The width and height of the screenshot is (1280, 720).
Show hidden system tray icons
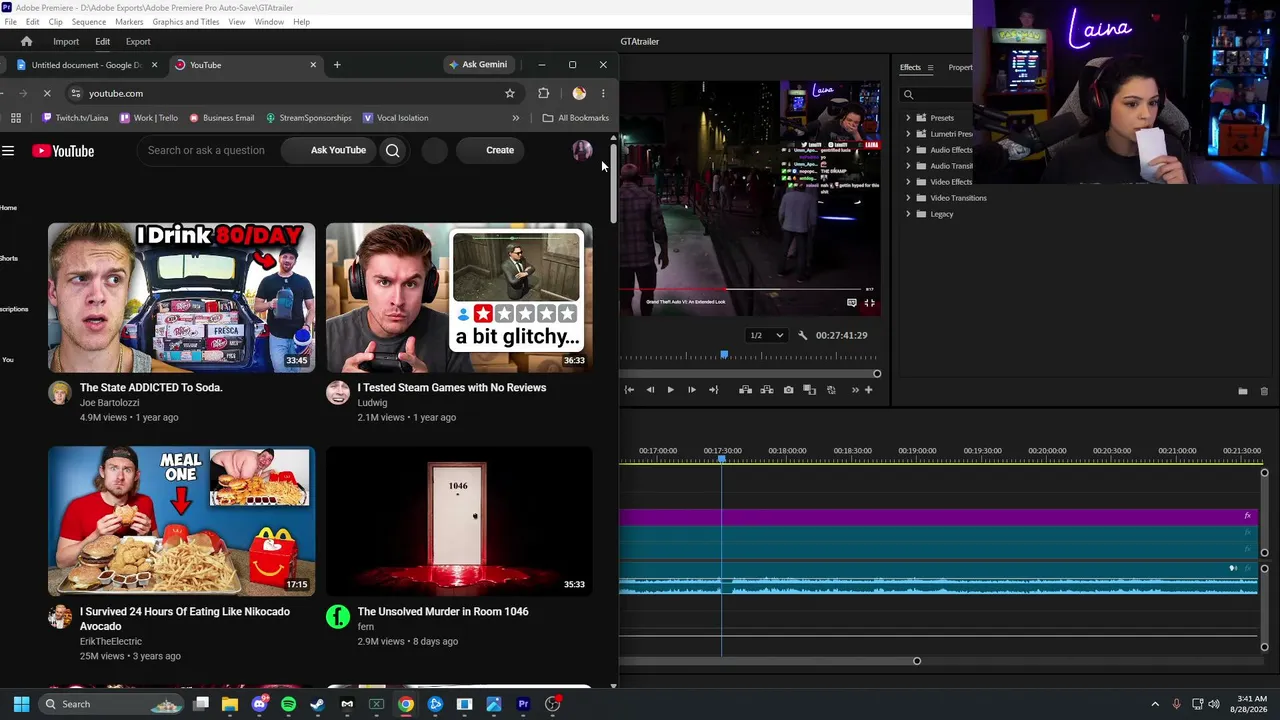pos(1155,704)
